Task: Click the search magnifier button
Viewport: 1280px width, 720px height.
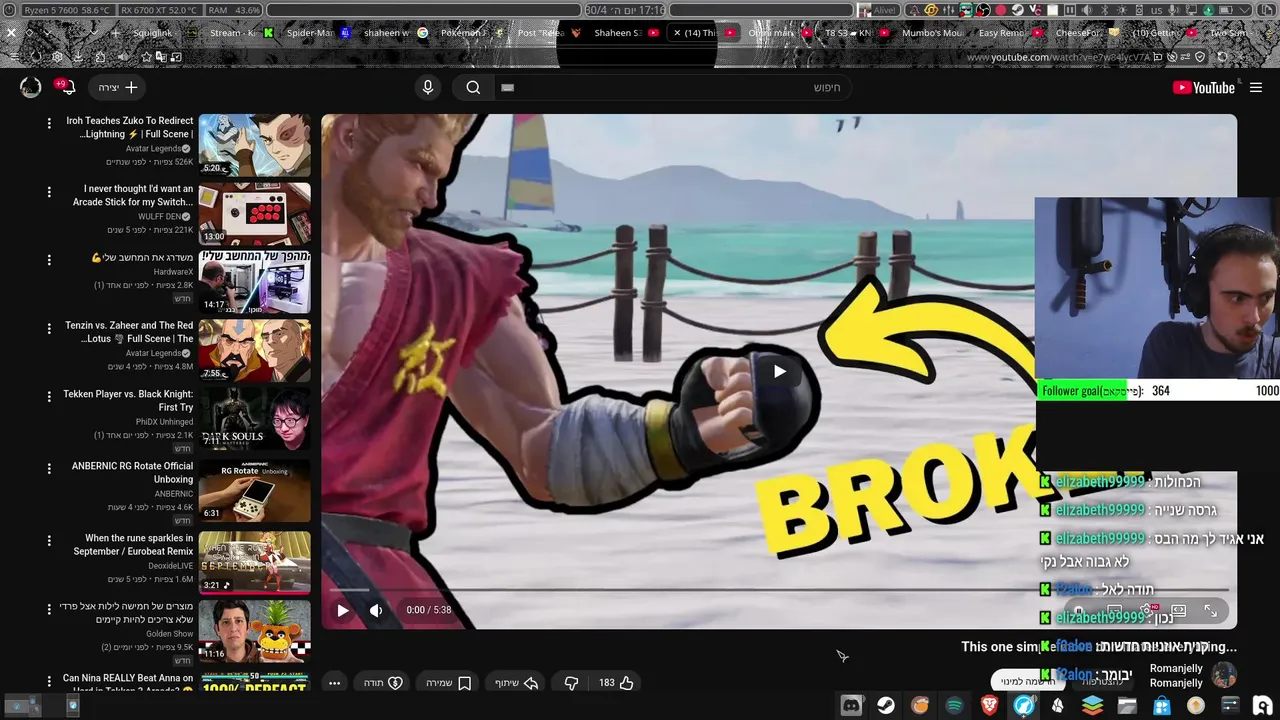Action: tap(473, 88)
